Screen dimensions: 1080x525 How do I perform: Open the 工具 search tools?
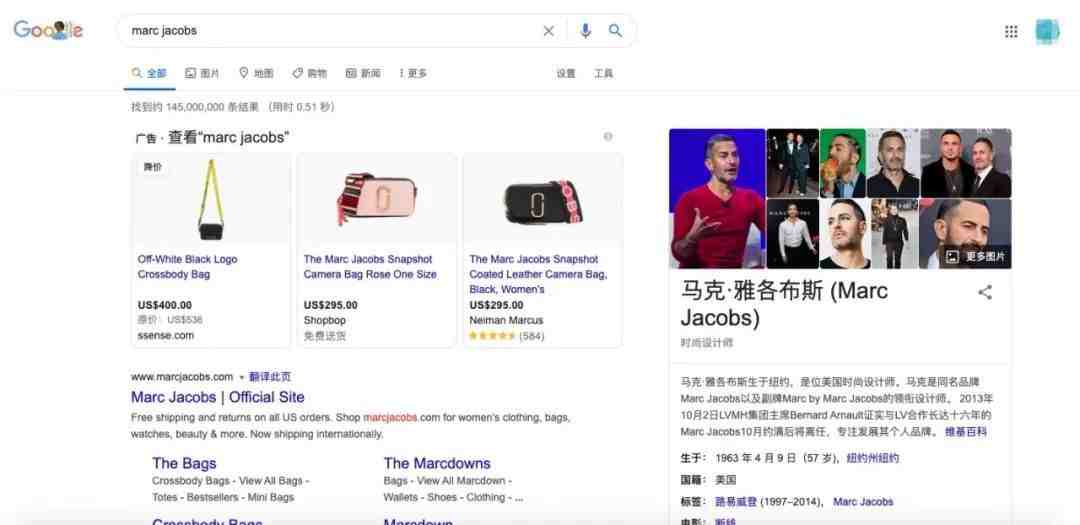(603, 73)
